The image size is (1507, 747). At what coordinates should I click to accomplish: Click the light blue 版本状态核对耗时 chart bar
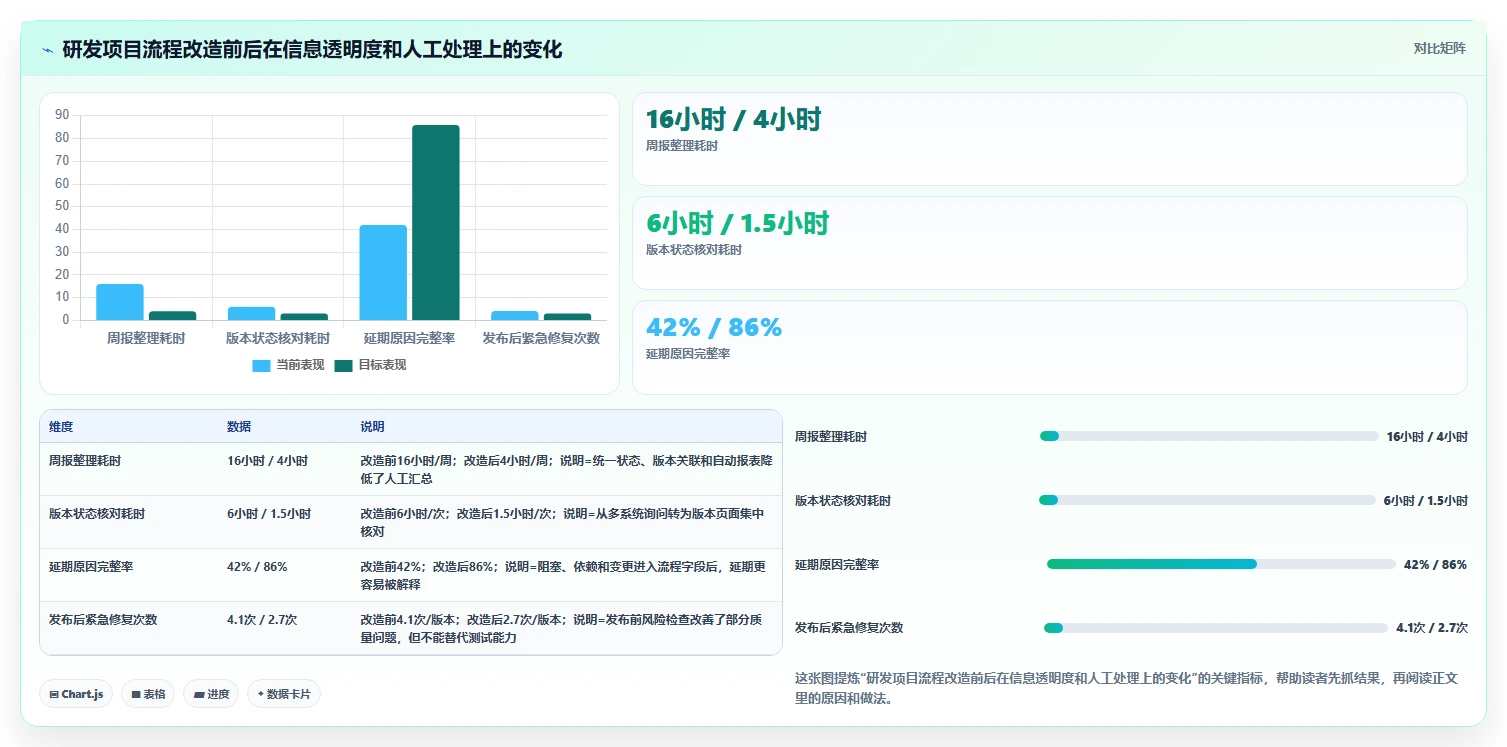[251, 314]
